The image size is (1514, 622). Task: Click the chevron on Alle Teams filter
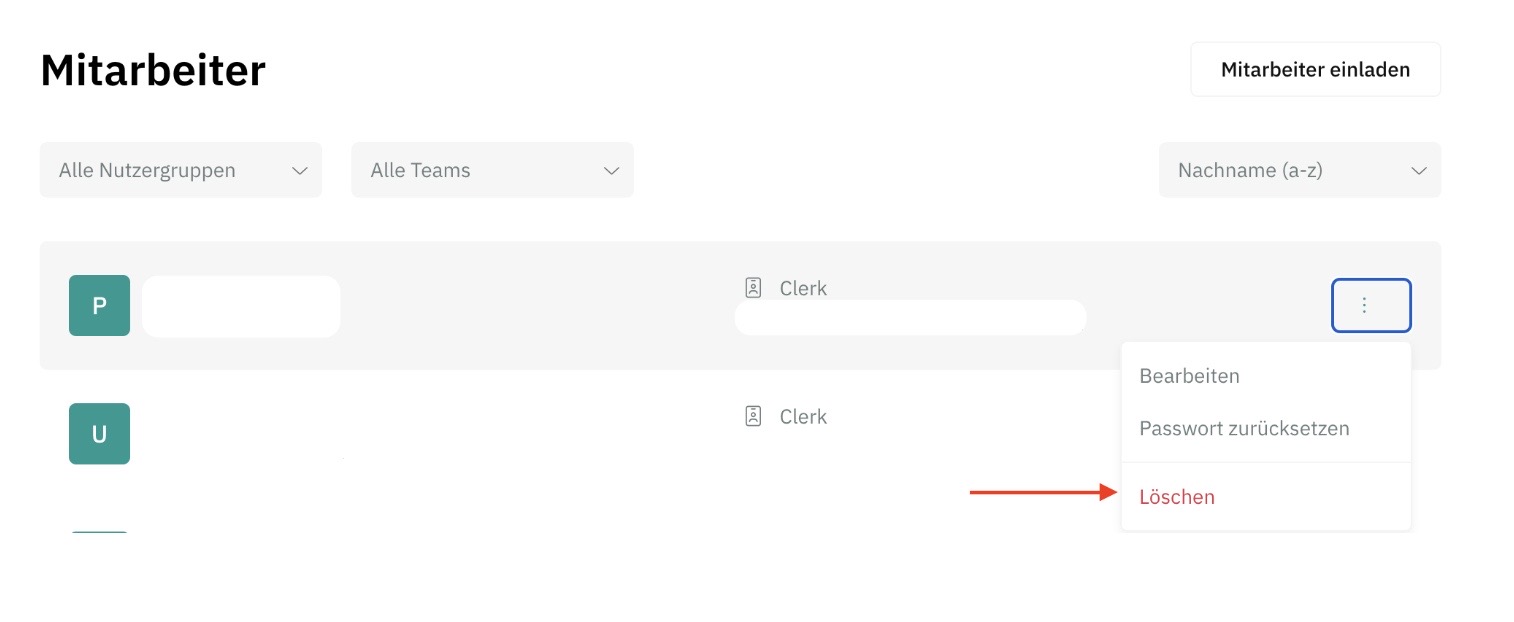click(x=611, y=170)
